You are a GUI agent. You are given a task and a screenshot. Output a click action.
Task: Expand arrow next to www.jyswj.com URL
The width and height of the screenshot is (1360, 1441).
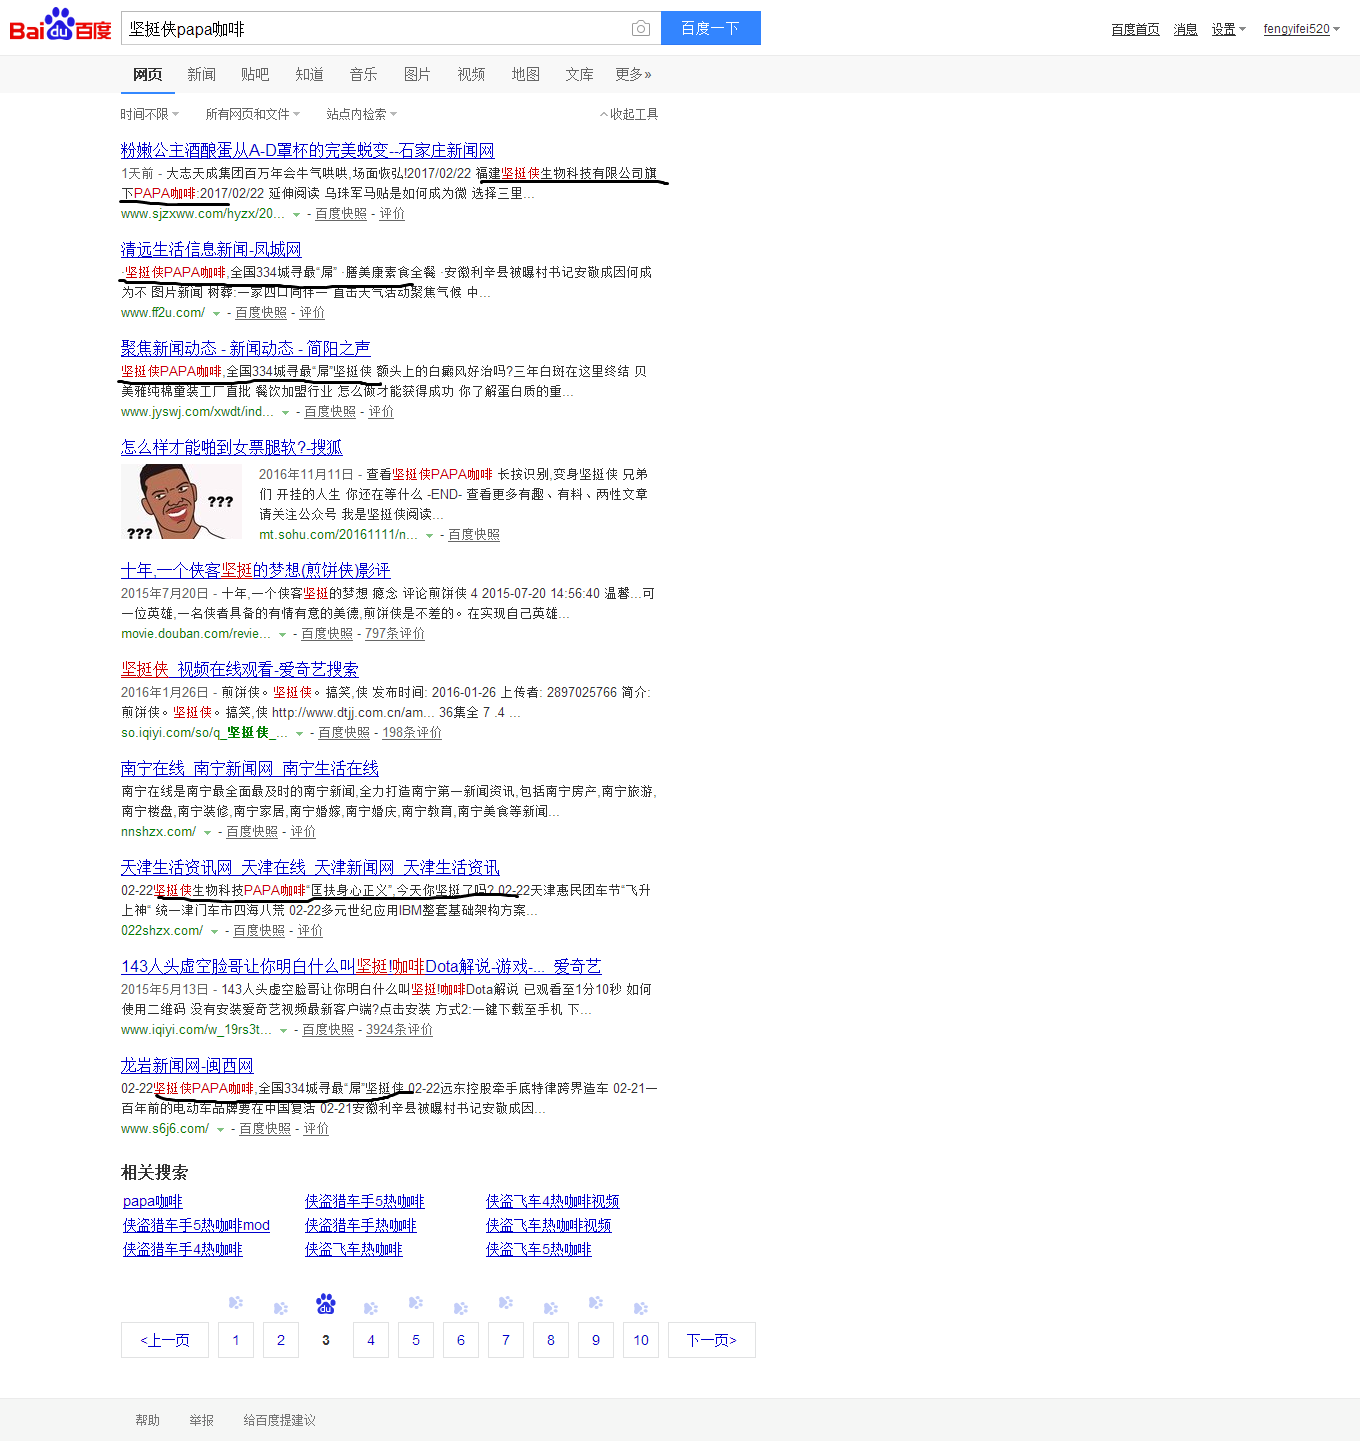point(285,413)
